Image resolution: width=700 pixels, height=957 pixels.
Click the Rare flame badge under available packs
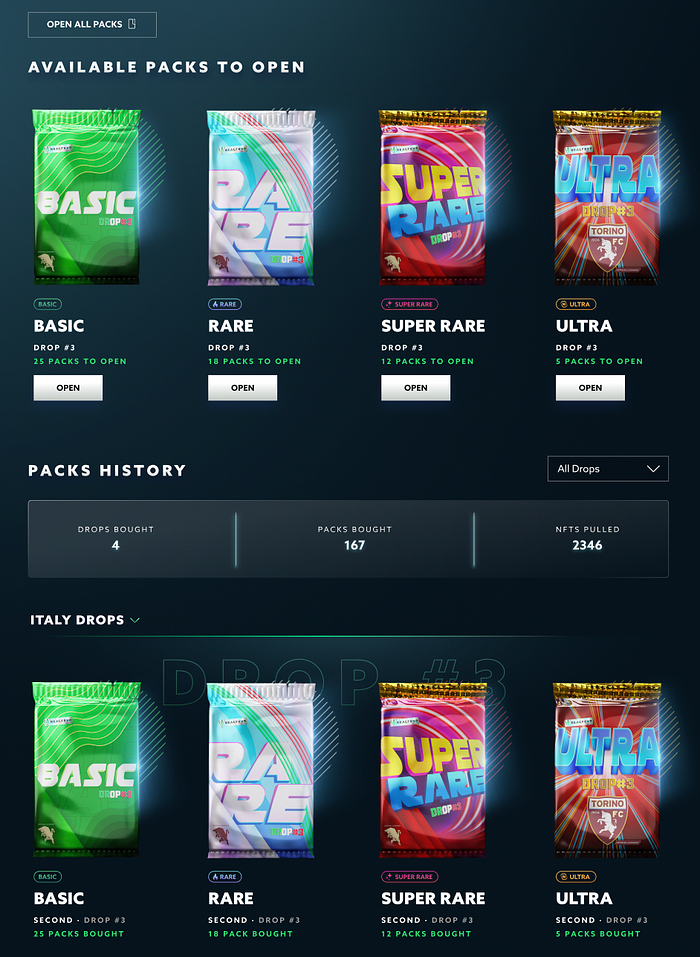click(225, 304)
